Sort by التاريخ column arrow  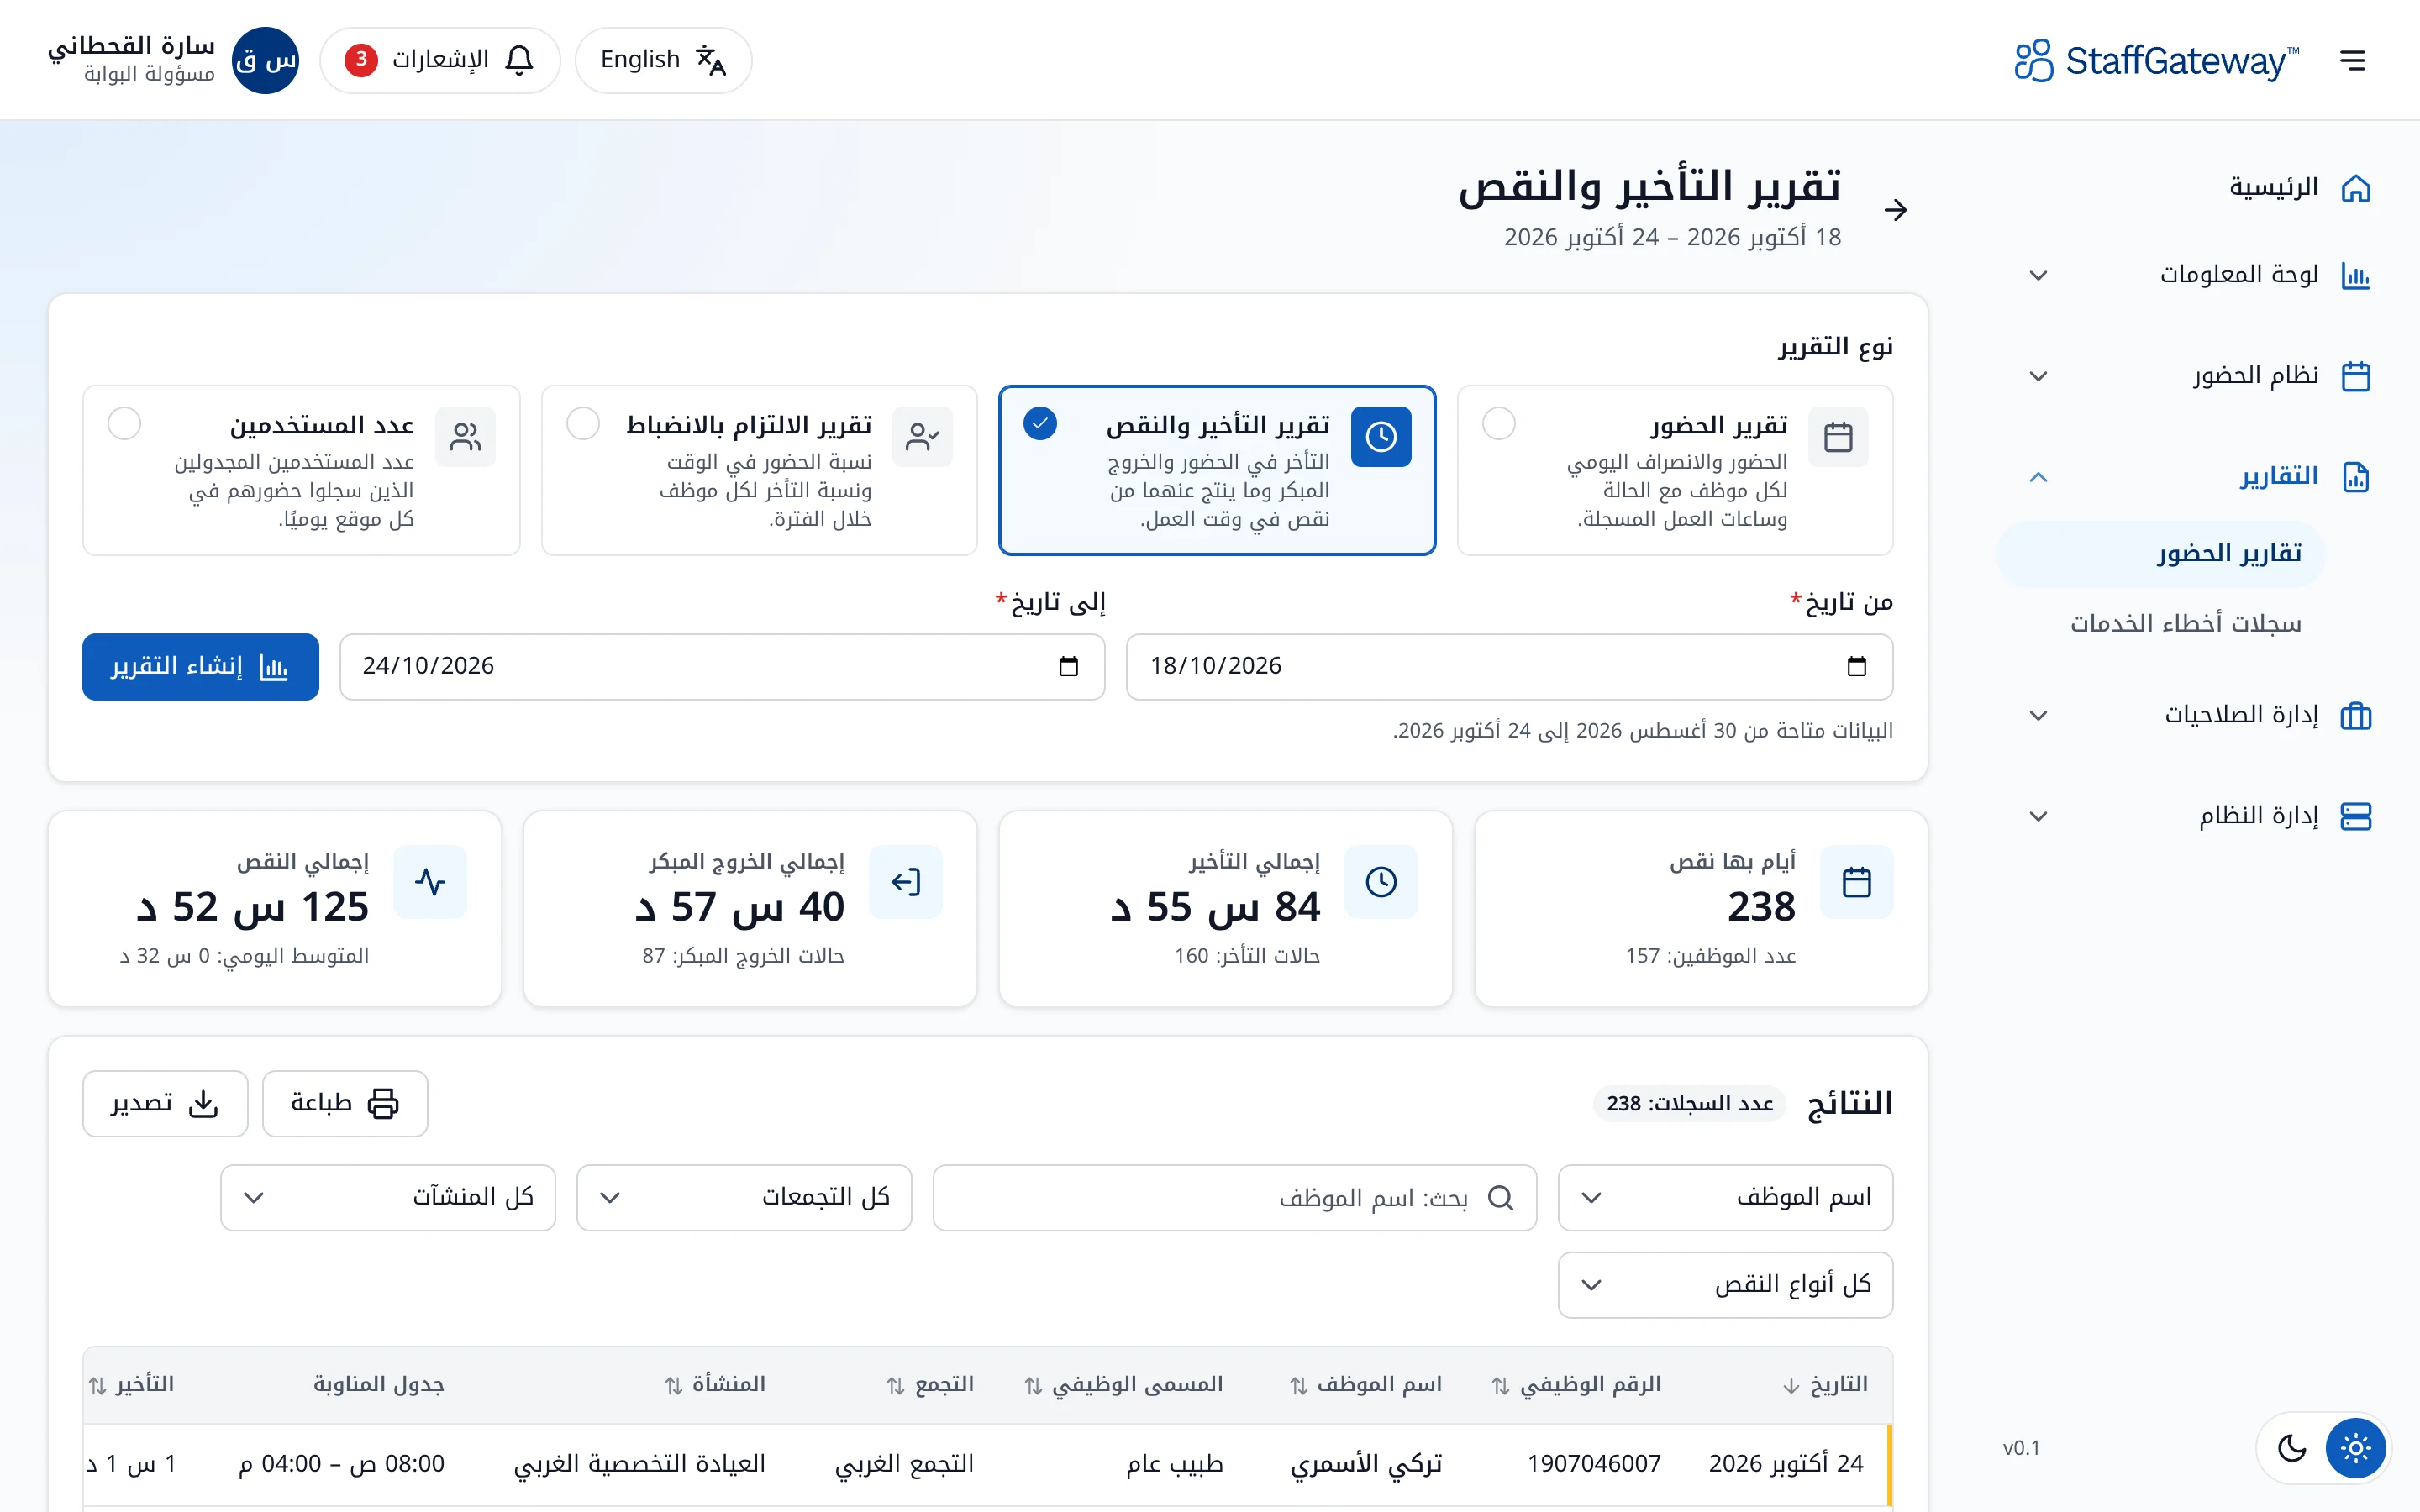tap(1791, 1386)
